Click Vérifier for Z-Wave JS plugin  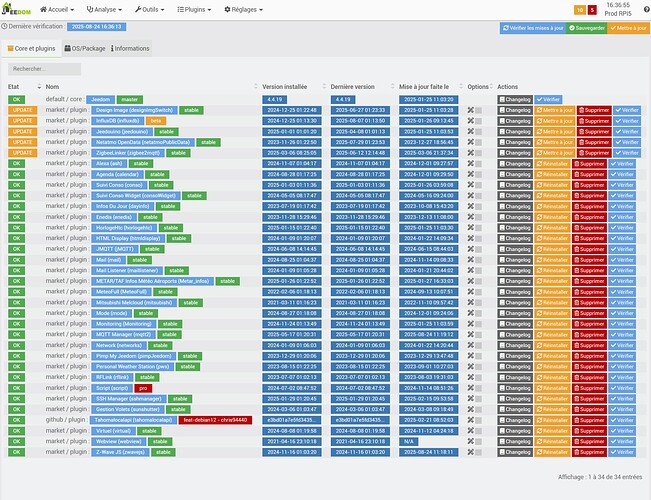click(622, 452)
